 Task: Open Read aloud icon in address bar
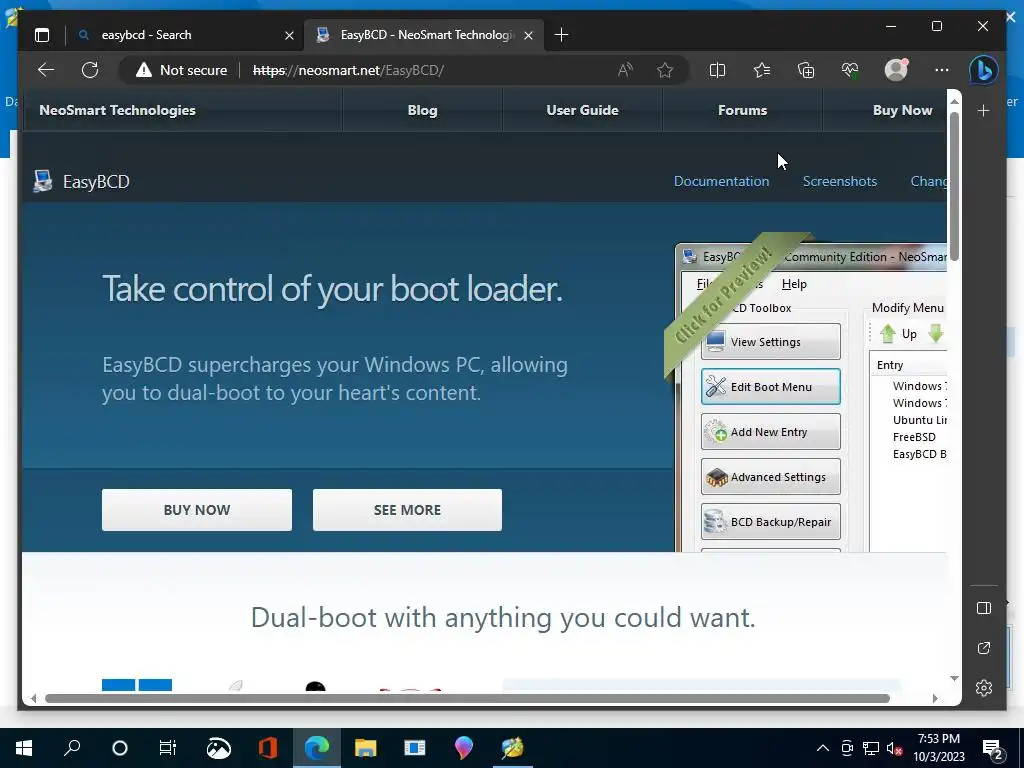[625, 70]
